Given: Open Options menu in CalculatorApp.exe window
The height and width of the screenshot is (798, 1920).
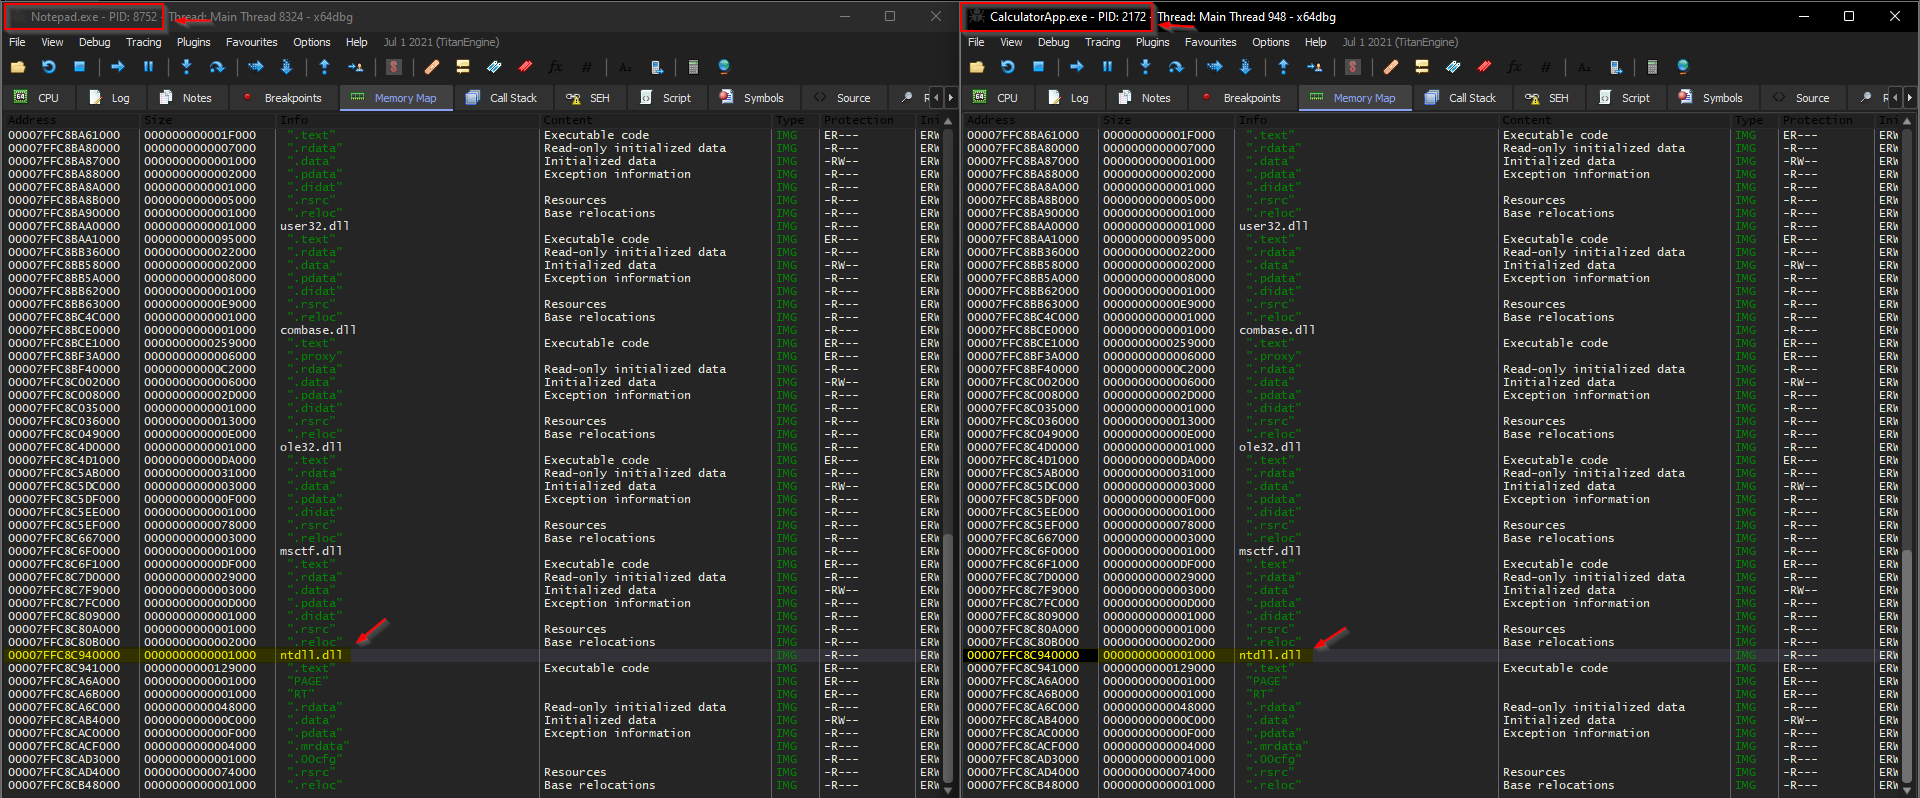Looking at the screenshot, I should point(1271,42).
